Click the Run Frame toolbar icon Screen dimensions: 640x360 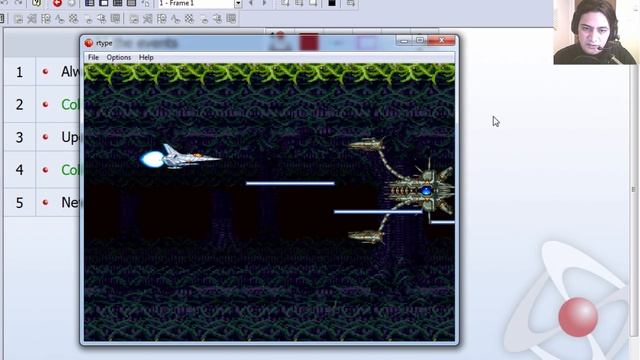[x=313, y=3]
